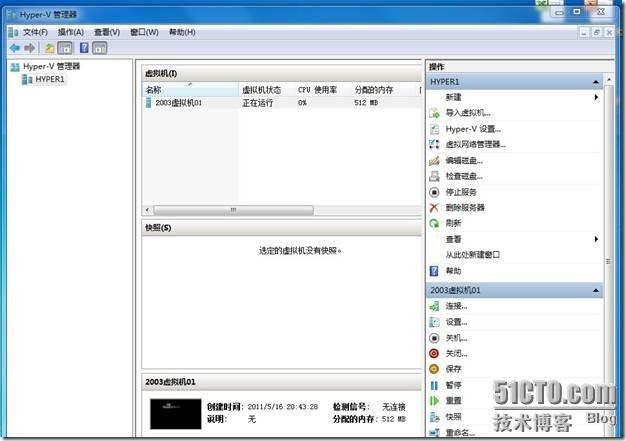626x441 pixels.
Task: Sort by CPU 使用率 column header
Action: [322, 90]
